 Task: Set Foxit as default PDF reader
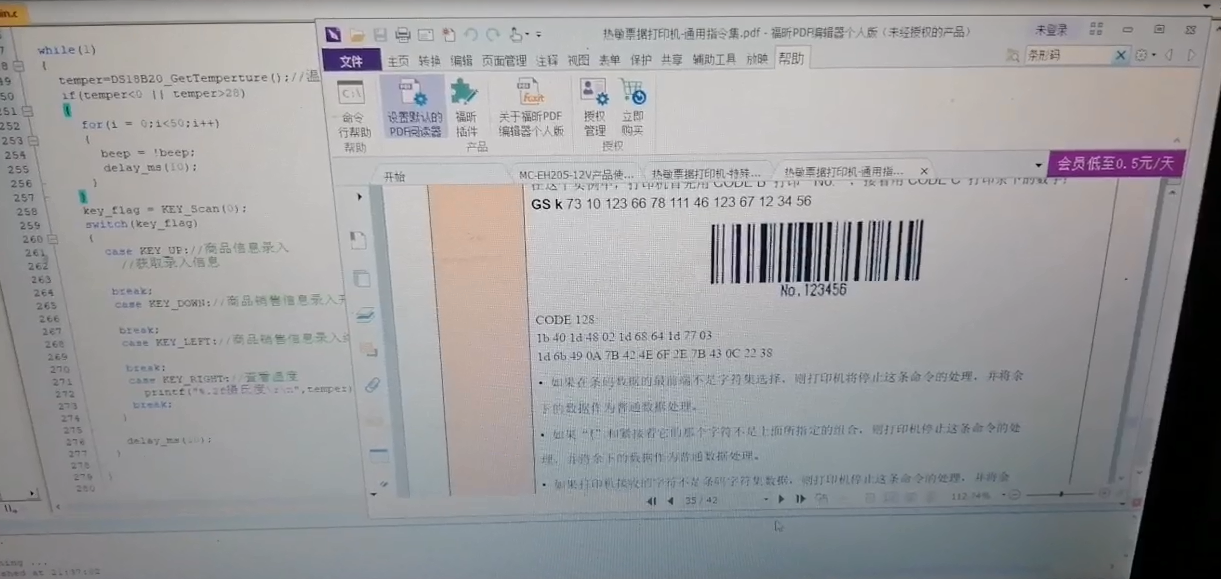click(414, 109)
